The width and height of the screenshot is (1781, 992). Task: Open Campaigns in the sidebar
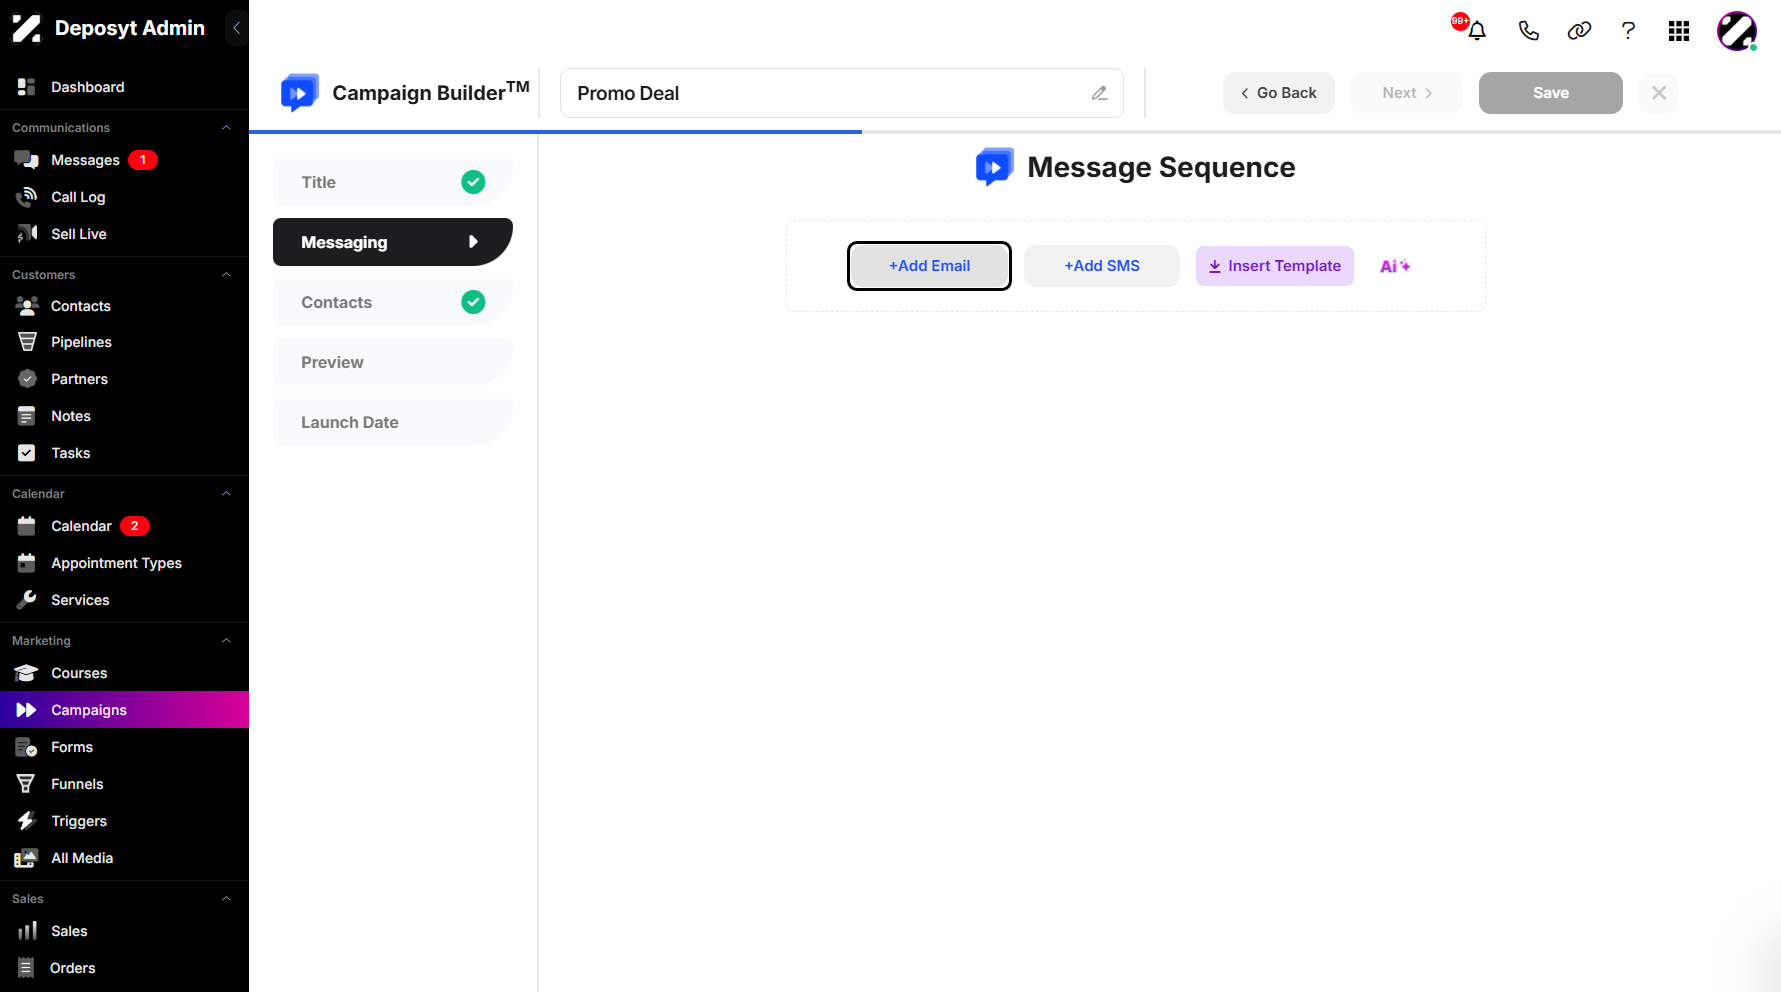pyautogui.click(x=124, y=710)
